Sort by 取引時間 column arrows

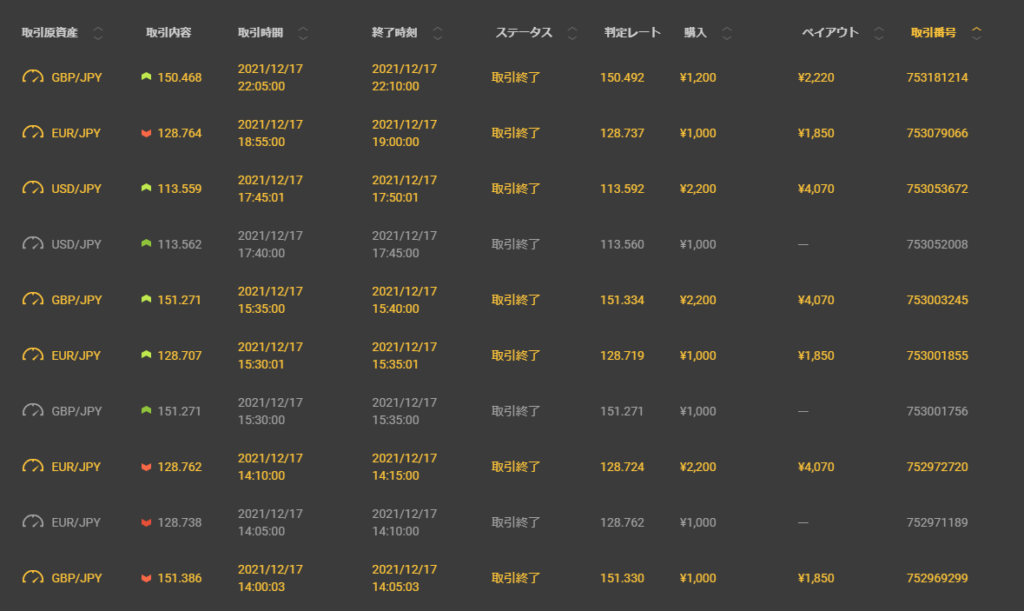tap(303, 33)
